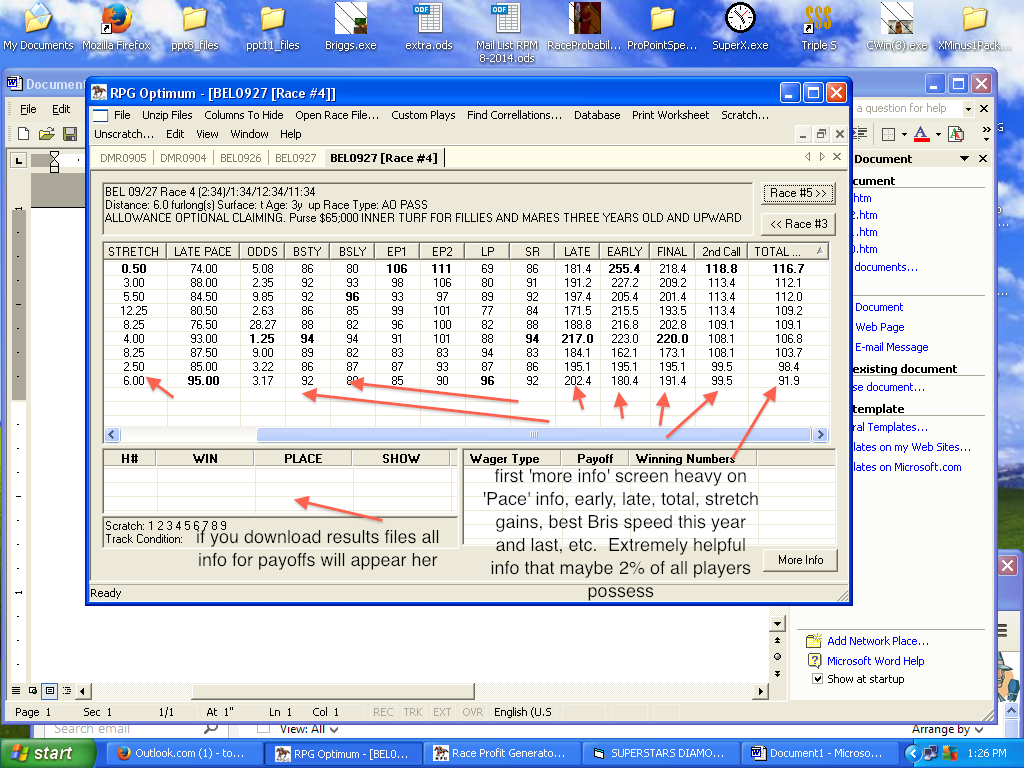Click the More Info button
The image size is (1024, 768).
coord(800,560)
